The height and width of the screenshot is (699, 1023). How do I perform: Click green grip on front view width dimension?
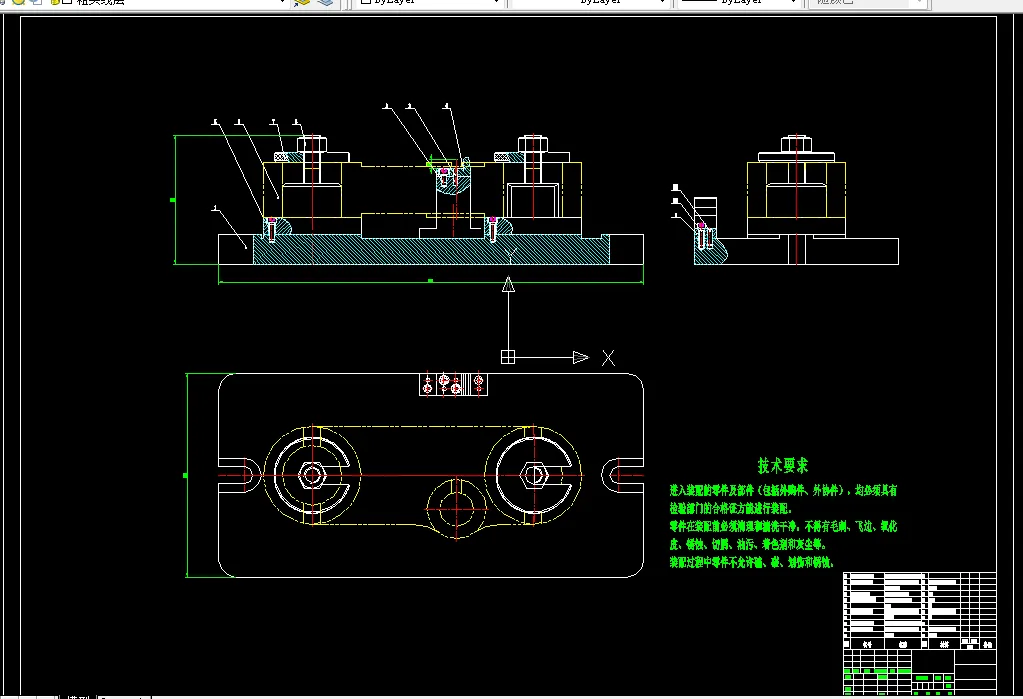click(x=430, y=281)
